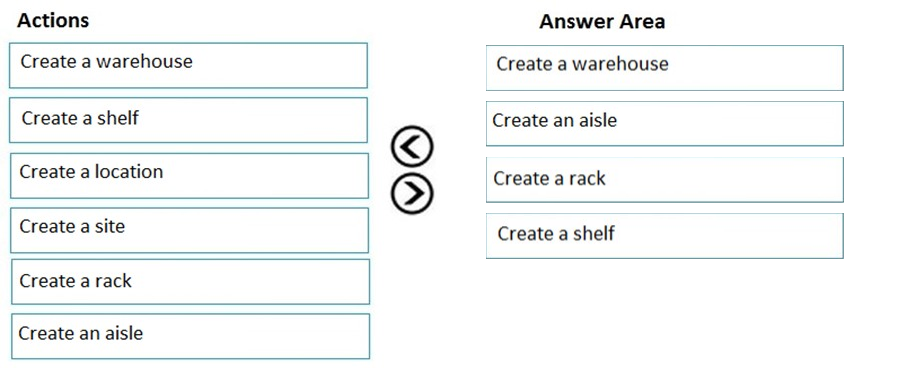Select 'Create a warehouse' in Answer Area
This screenshot has width=915, height=368.
click(665, 68)
